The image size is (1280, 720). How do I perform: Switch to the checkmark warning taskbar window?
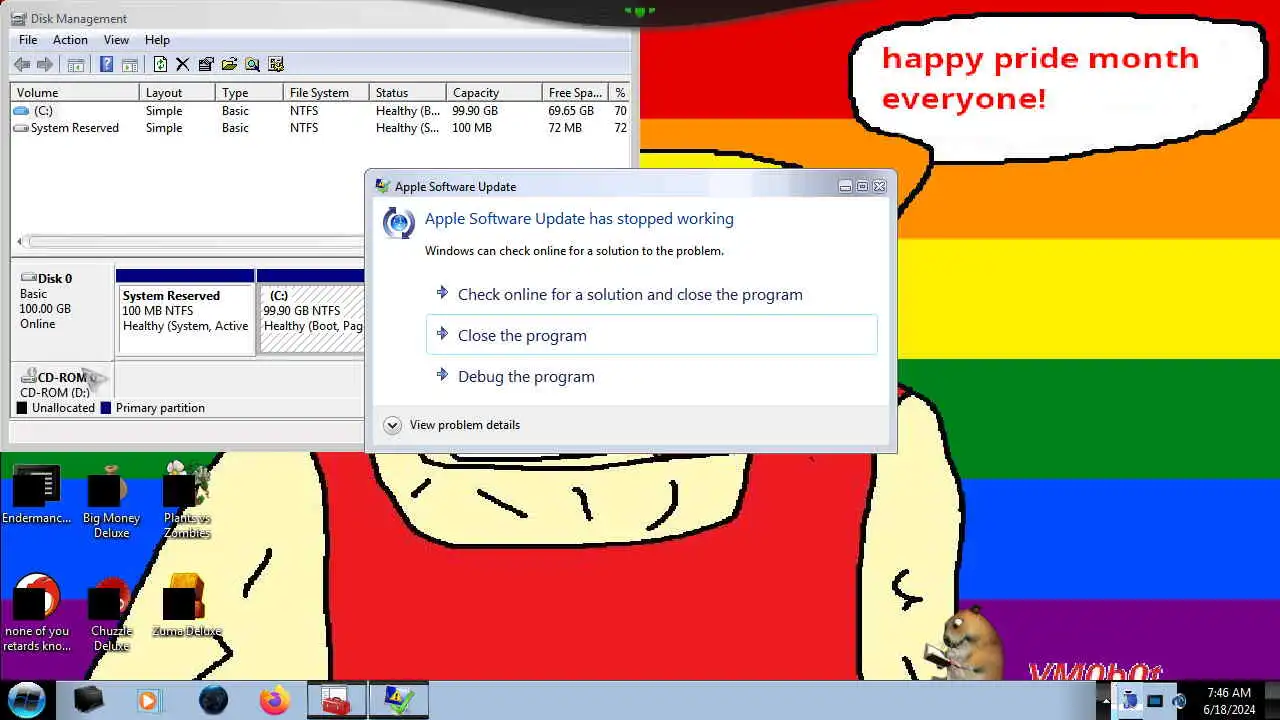[399, 700]
